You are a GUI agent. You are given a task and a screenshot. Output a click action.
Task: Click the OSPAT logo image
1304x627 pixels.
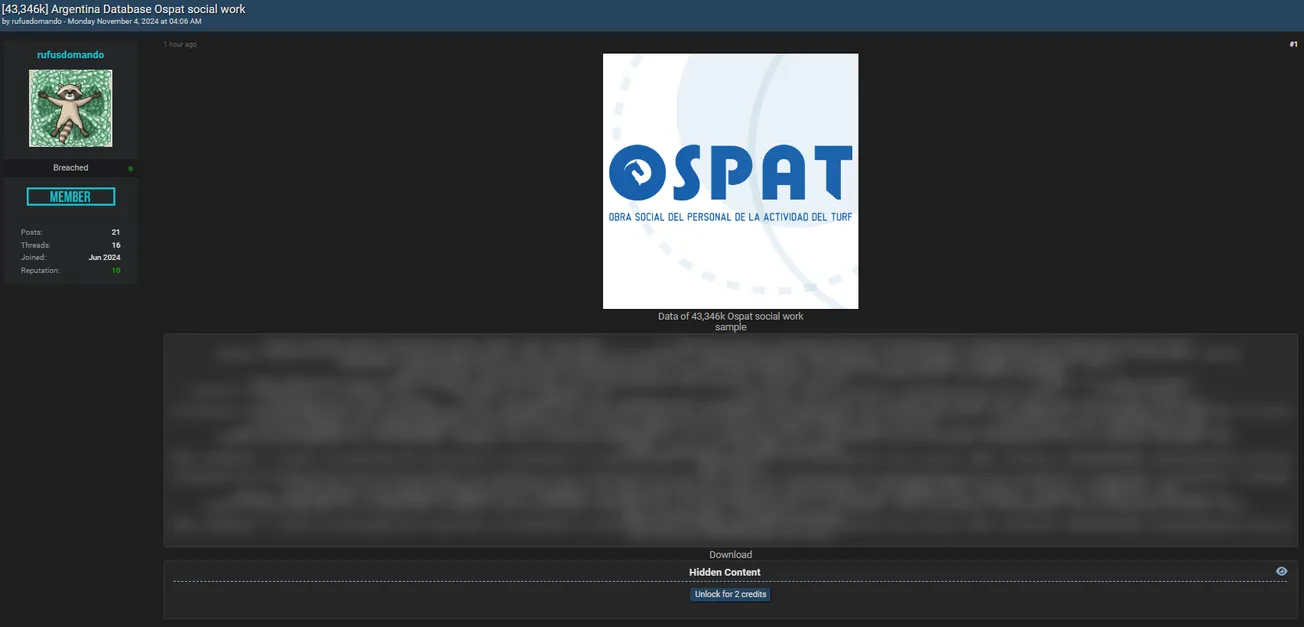tap(730, 181)
